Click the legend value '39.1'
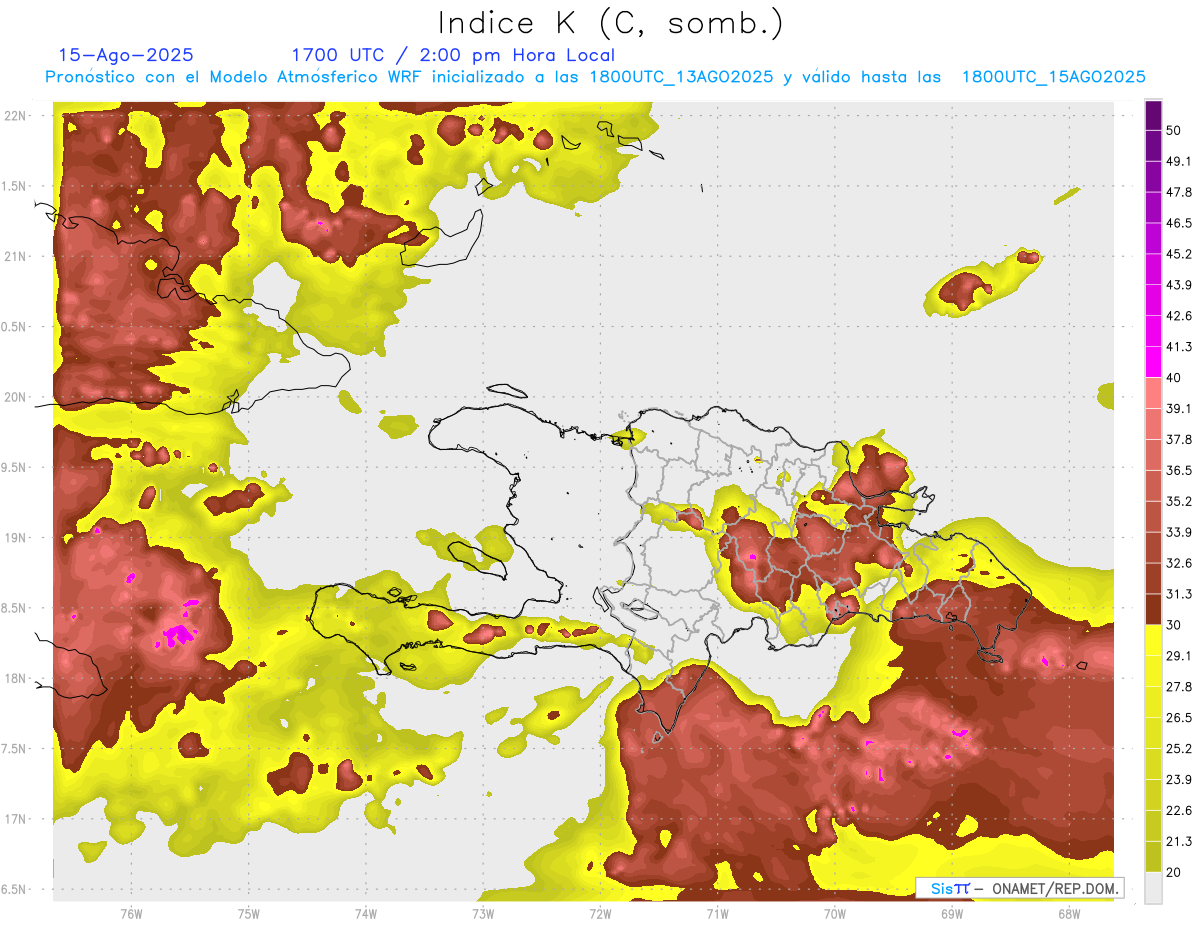The height and width of the screenshot is (927, 1200). [1179, 409]
